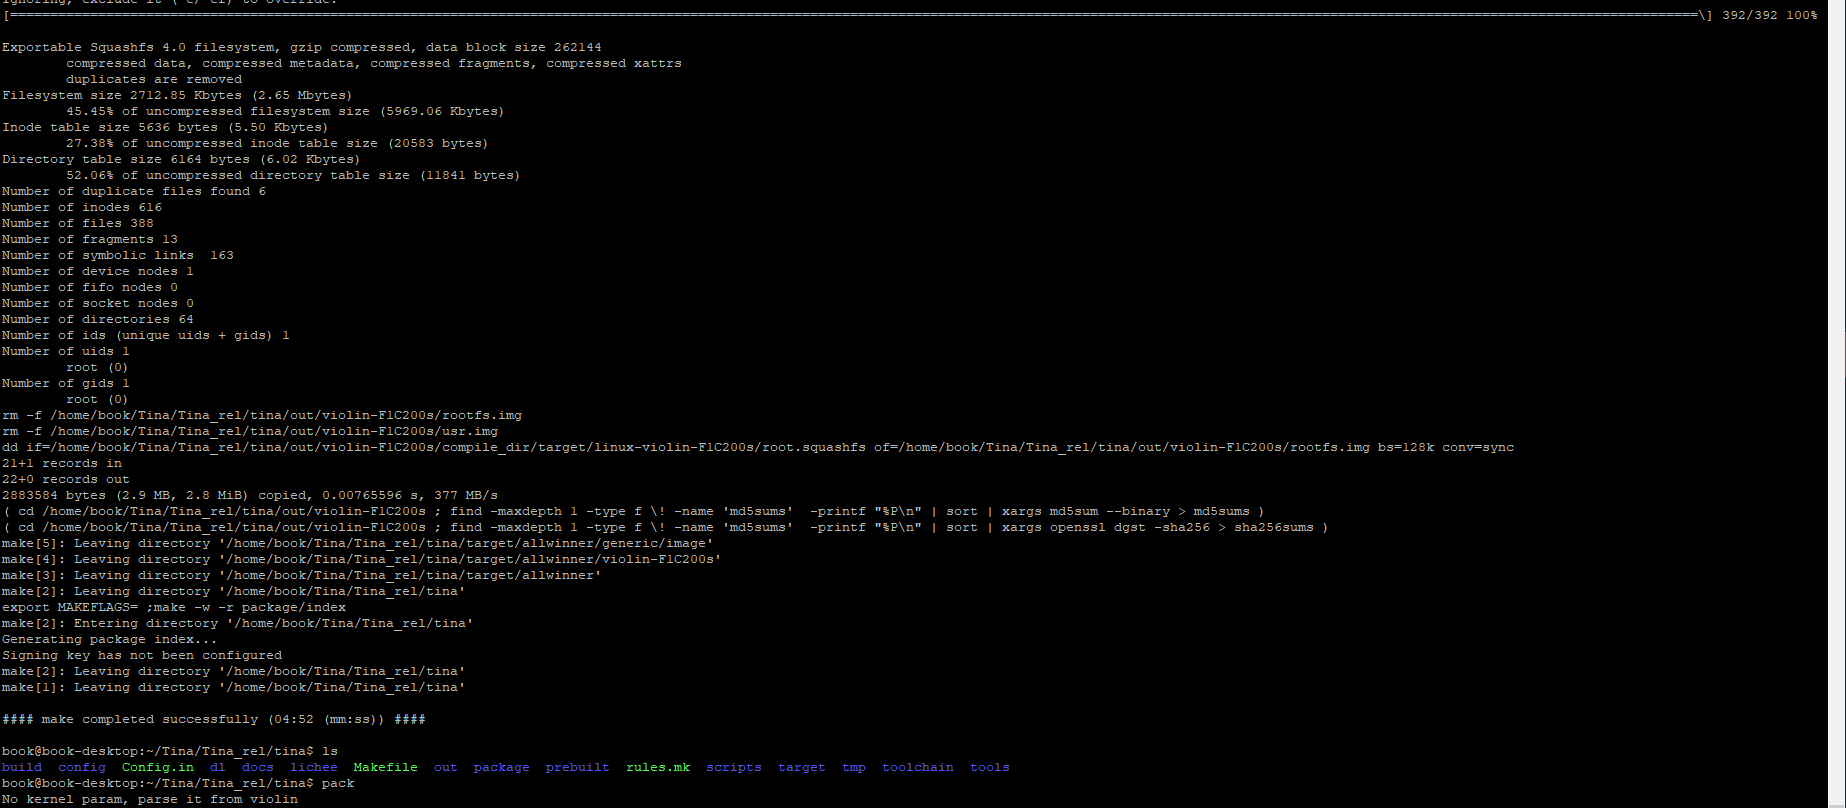Image resolution: width=1846 pixels, height=808 pixels.
Task: Click 'Number of fragments 13' line
Action: pyautogui.click(x=90, y=239)
